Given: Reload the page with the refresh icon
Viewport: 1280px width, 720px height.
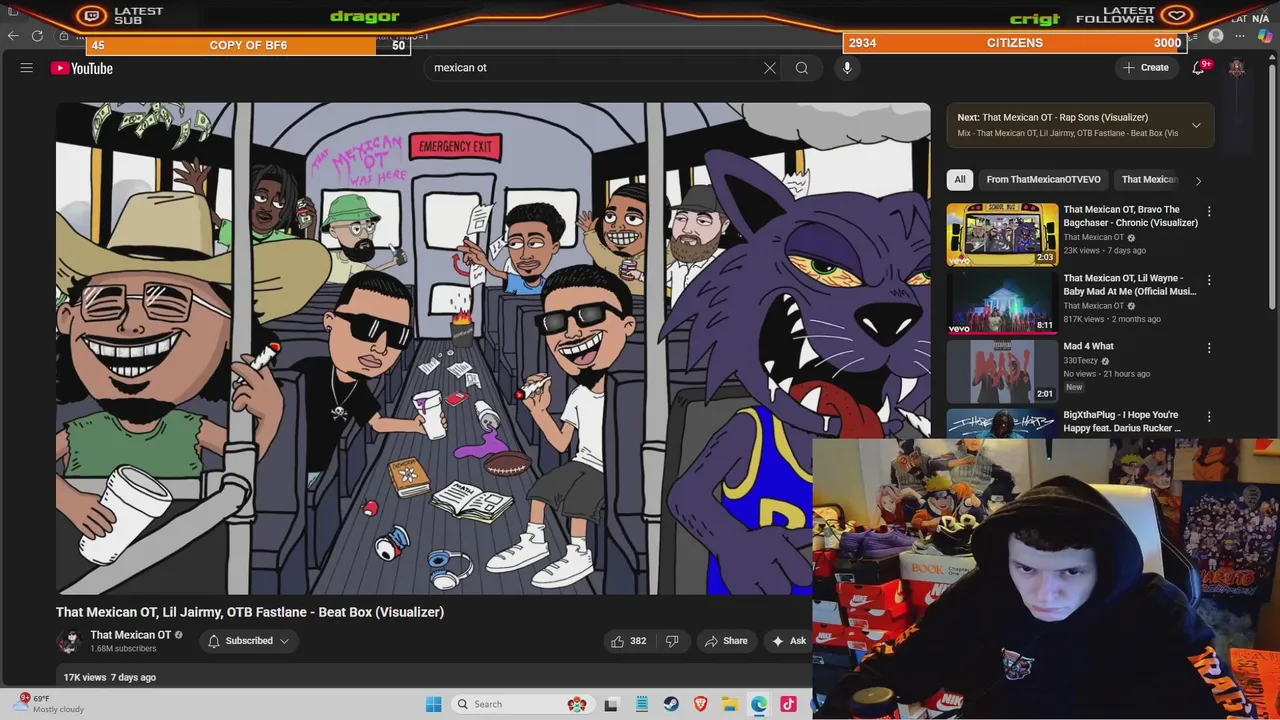Looking at the screenshot, I should pos(37,36).
